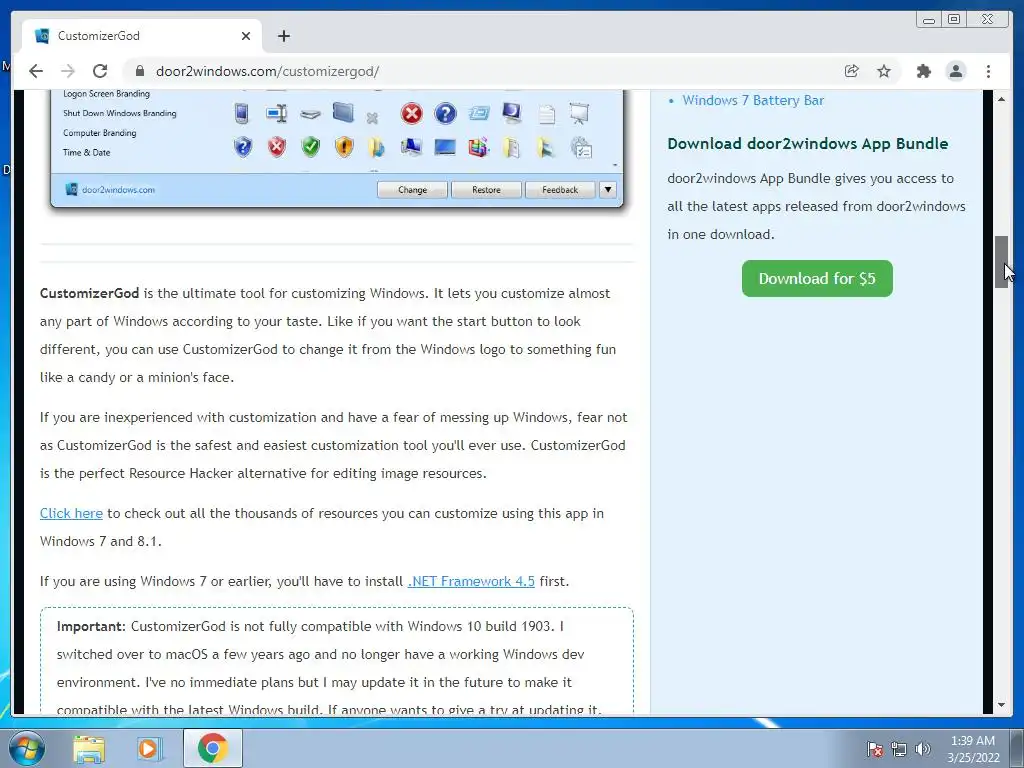Screen dimensions: 1024x768
Task: Click the mobile device icon in preview
Action: click(x=242, y=114)
